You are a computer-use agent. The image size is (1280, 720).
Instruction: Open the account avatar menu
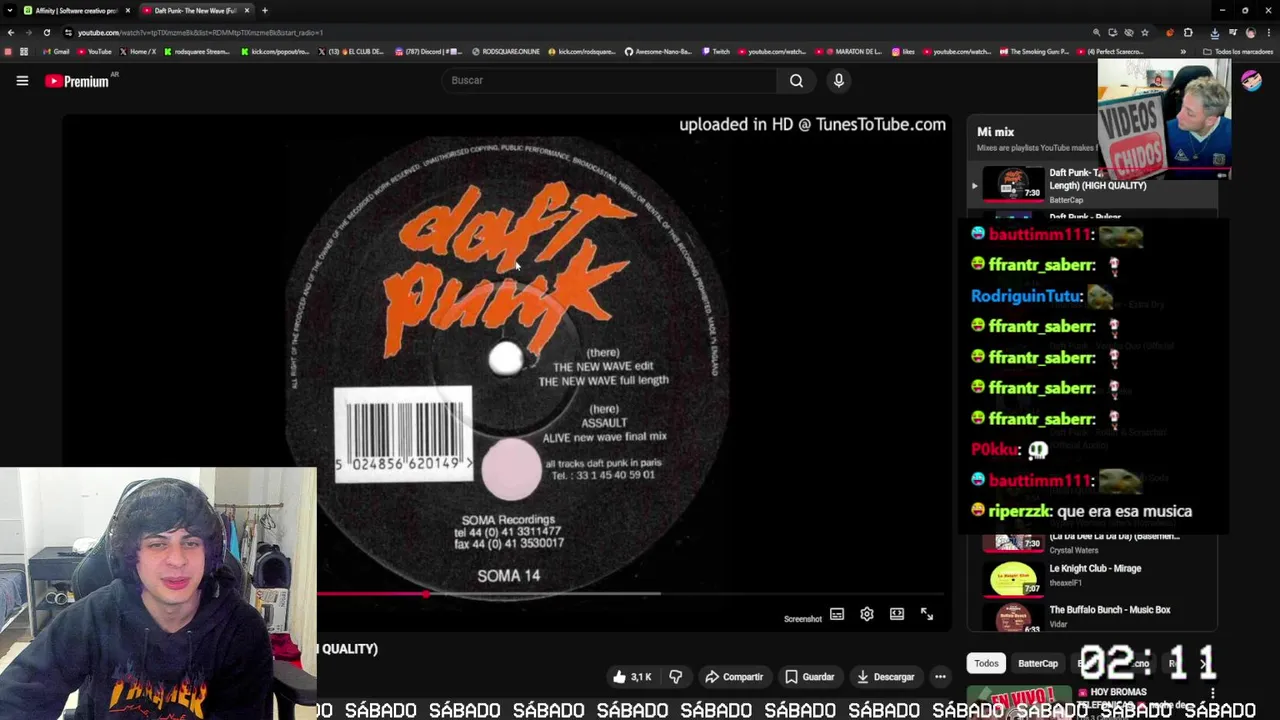click(x=1251, y=81)
